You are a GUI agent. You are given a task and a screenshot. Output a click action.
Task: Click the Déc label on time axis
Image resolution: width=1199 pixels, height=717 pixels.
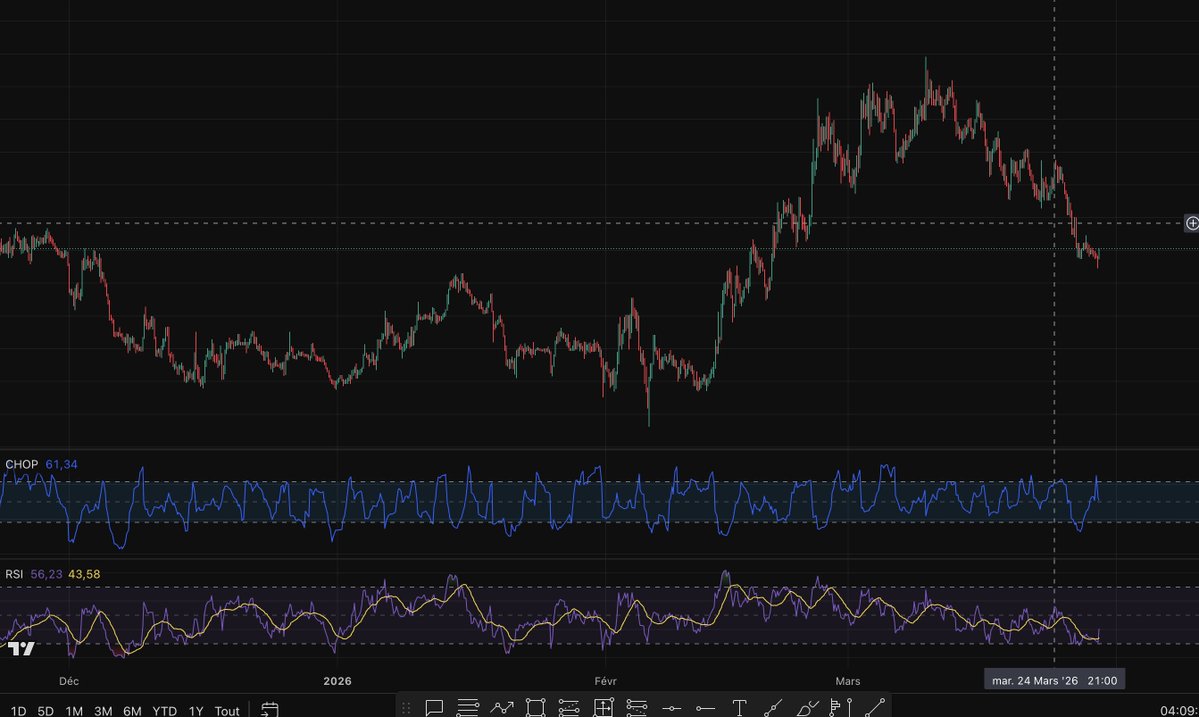coord(69,680)
